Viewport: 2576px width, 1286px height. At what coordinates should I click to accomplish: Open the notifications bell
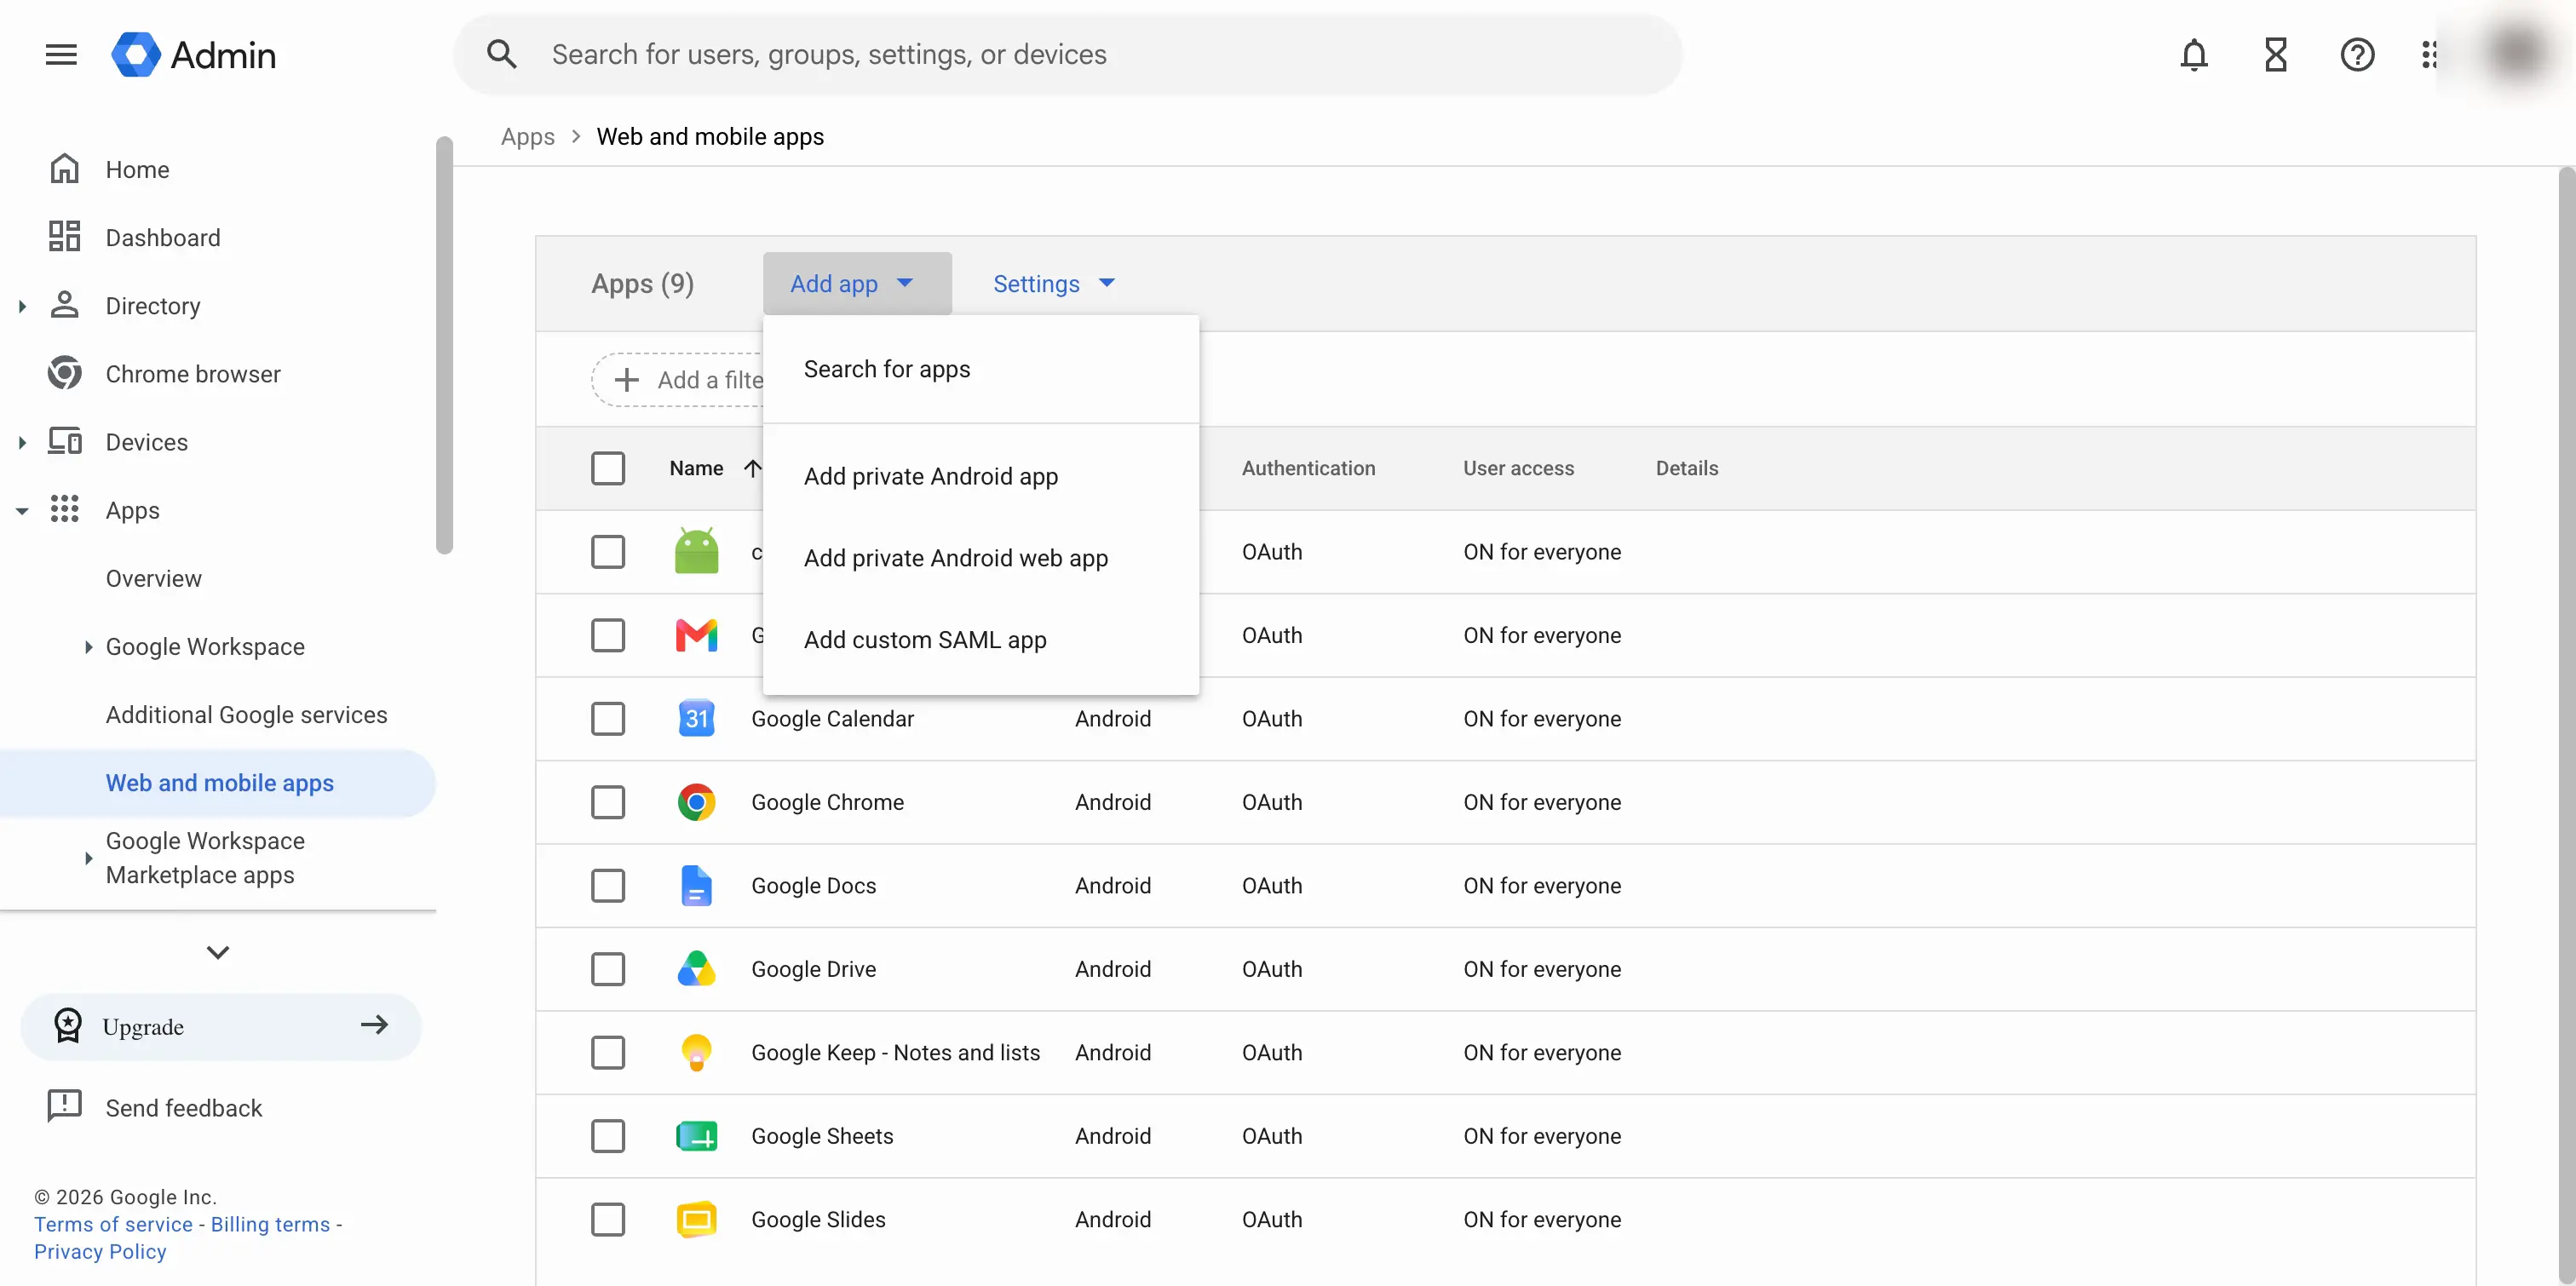tap(2193, 54)
